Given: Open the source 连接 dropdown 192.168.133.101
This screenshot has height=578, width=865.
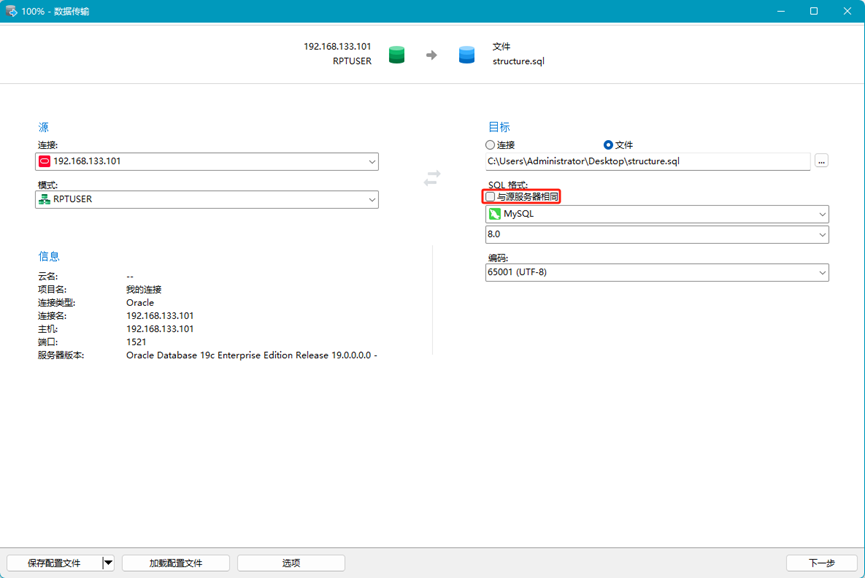Looking at the screenshot, I should click(x=207, y=162).
